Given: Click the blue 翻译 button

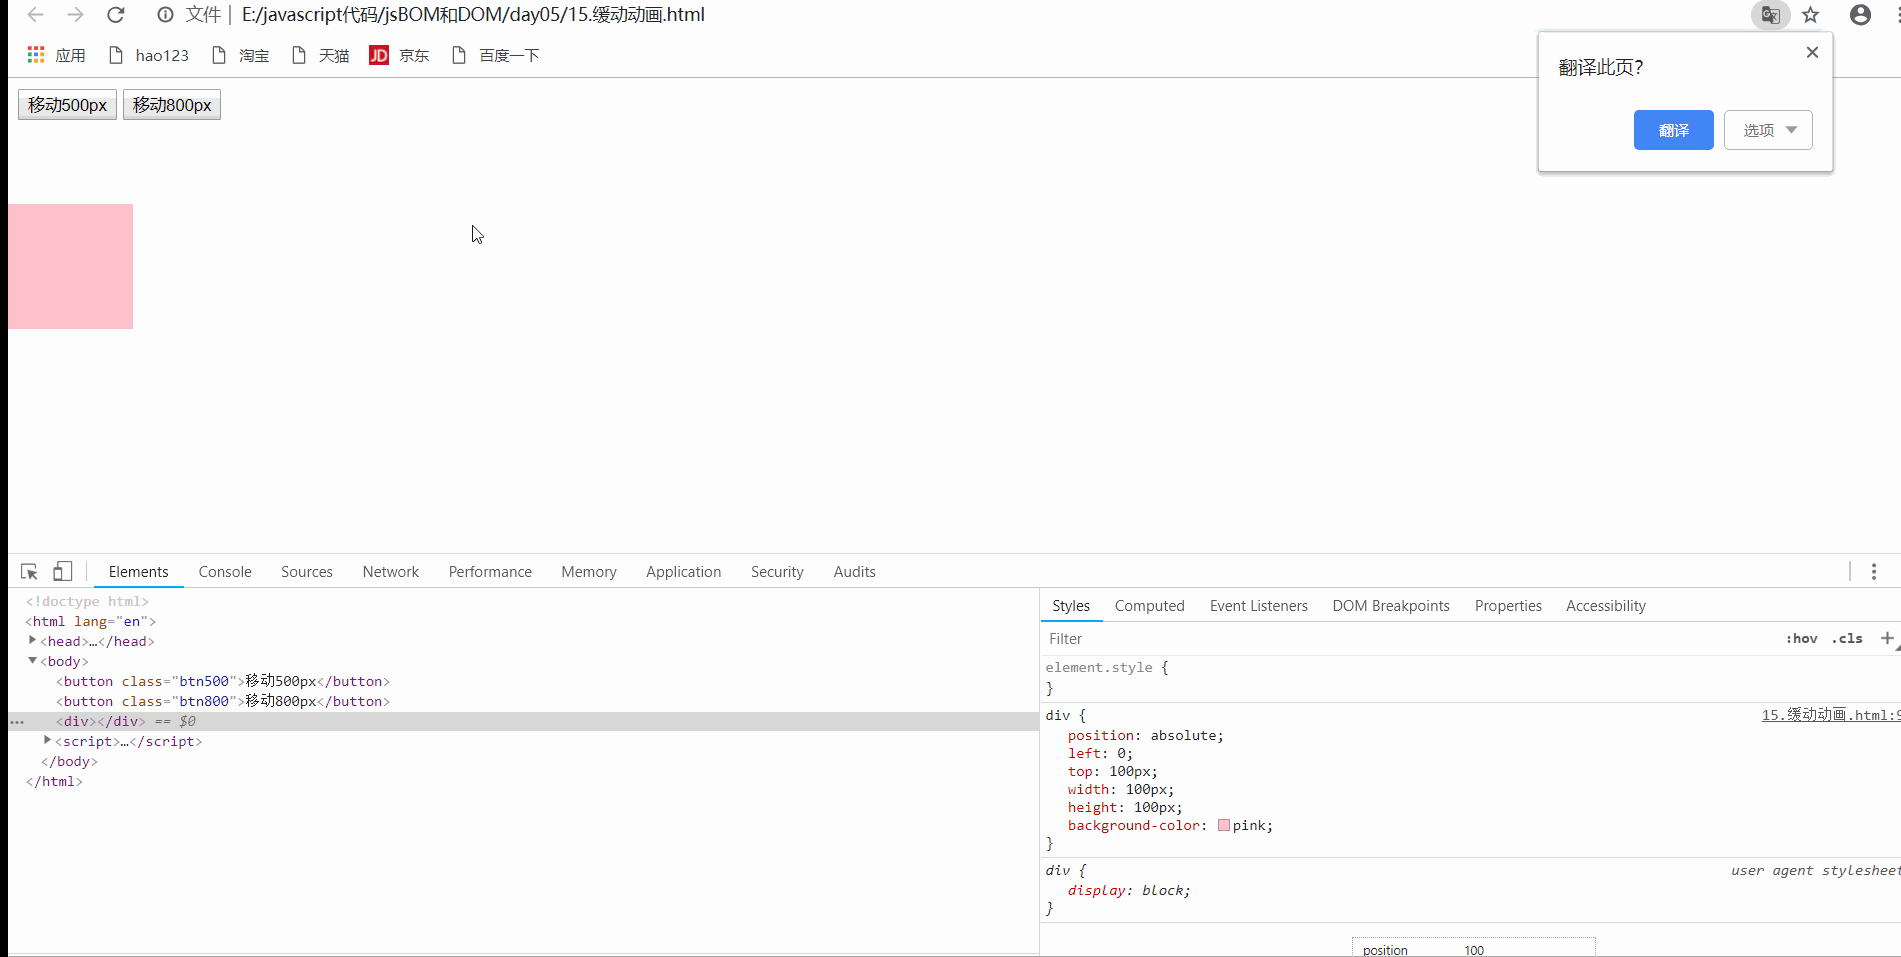Looking at the screenshot, I should (1673, 130).
